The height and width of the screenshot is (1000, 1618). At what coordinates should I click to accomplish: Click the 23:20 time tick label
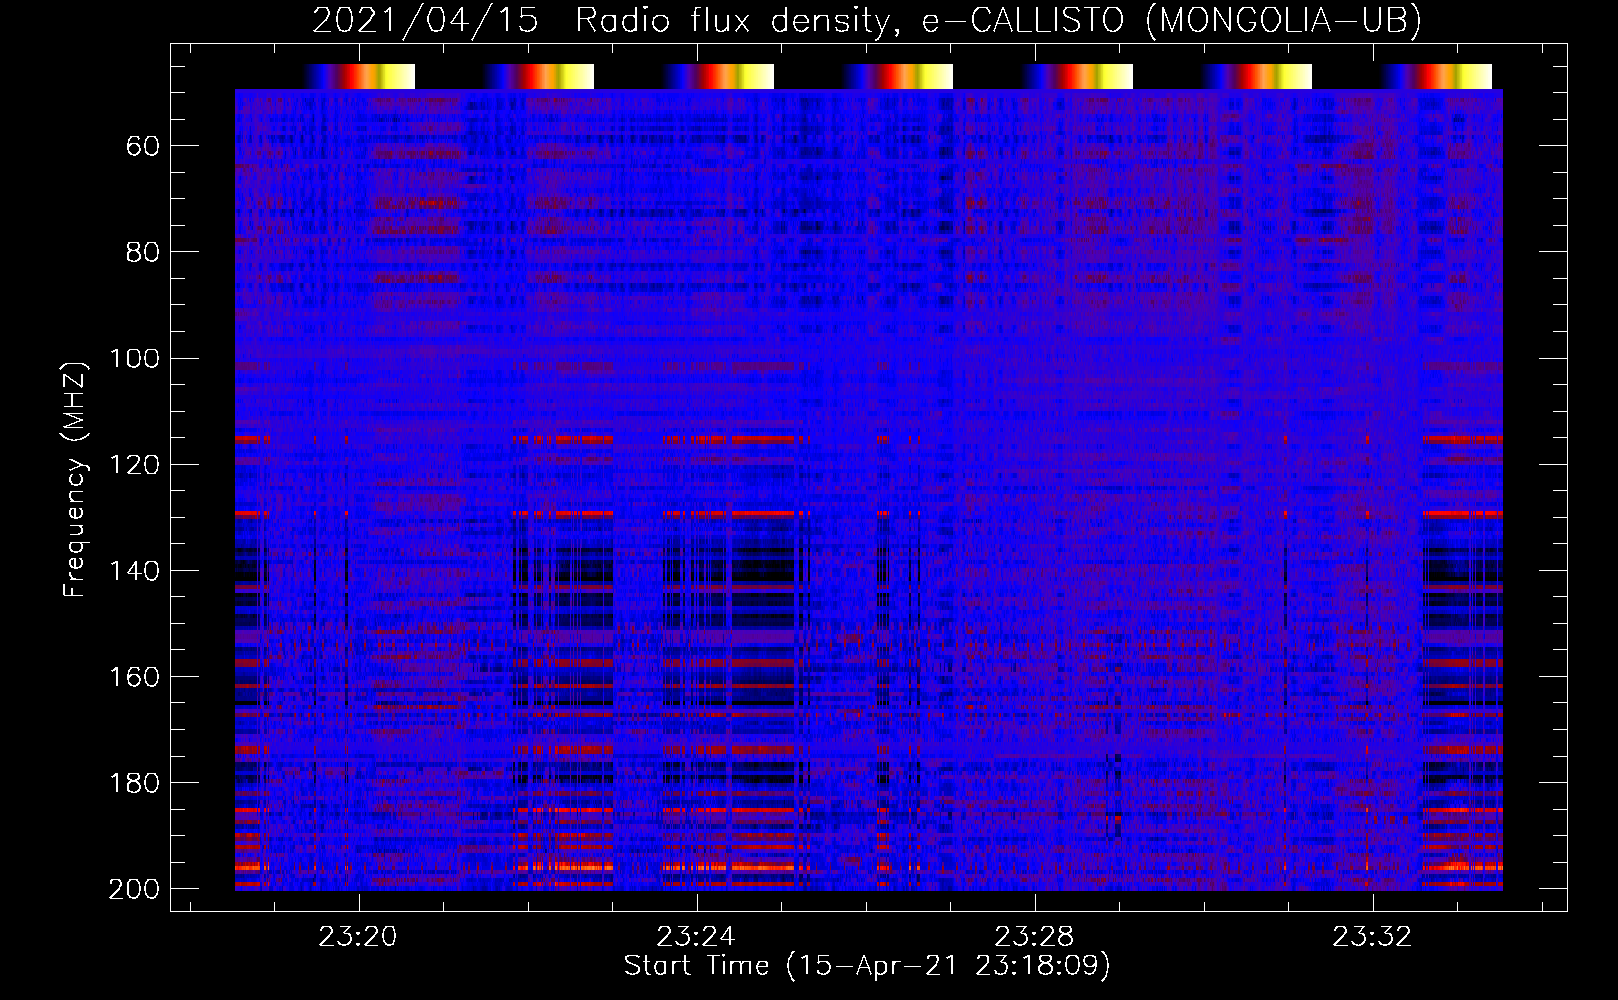[358, 937]
